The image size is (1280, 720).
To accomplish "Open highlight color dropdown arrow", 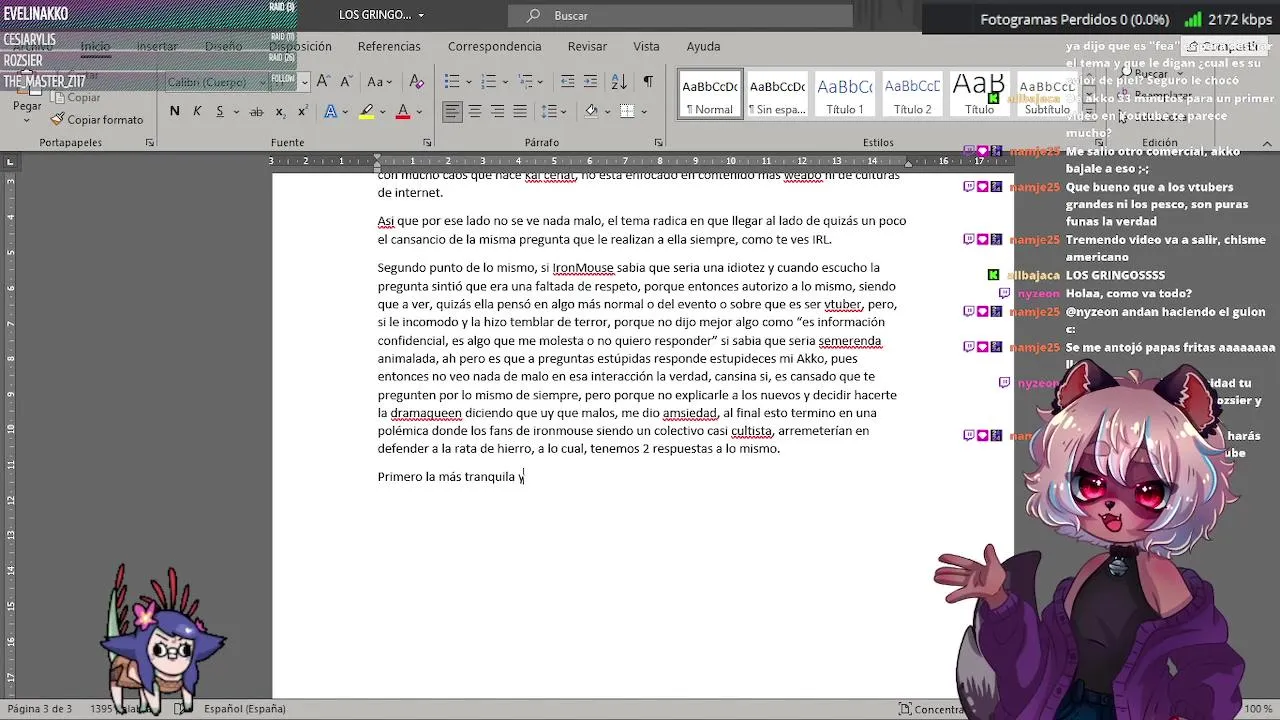I will (383, 112).
